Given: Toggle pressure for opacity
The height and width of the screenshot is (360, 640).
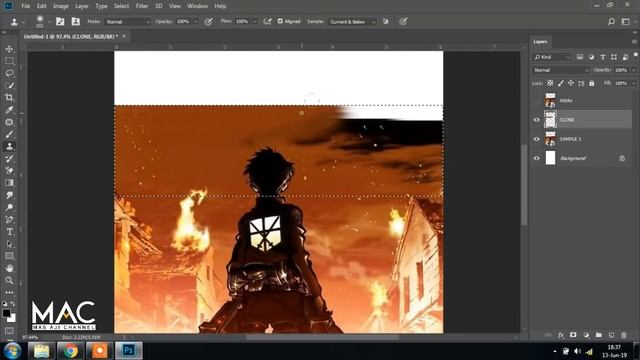Looking at the screenshot, I should tap(208, 22).
